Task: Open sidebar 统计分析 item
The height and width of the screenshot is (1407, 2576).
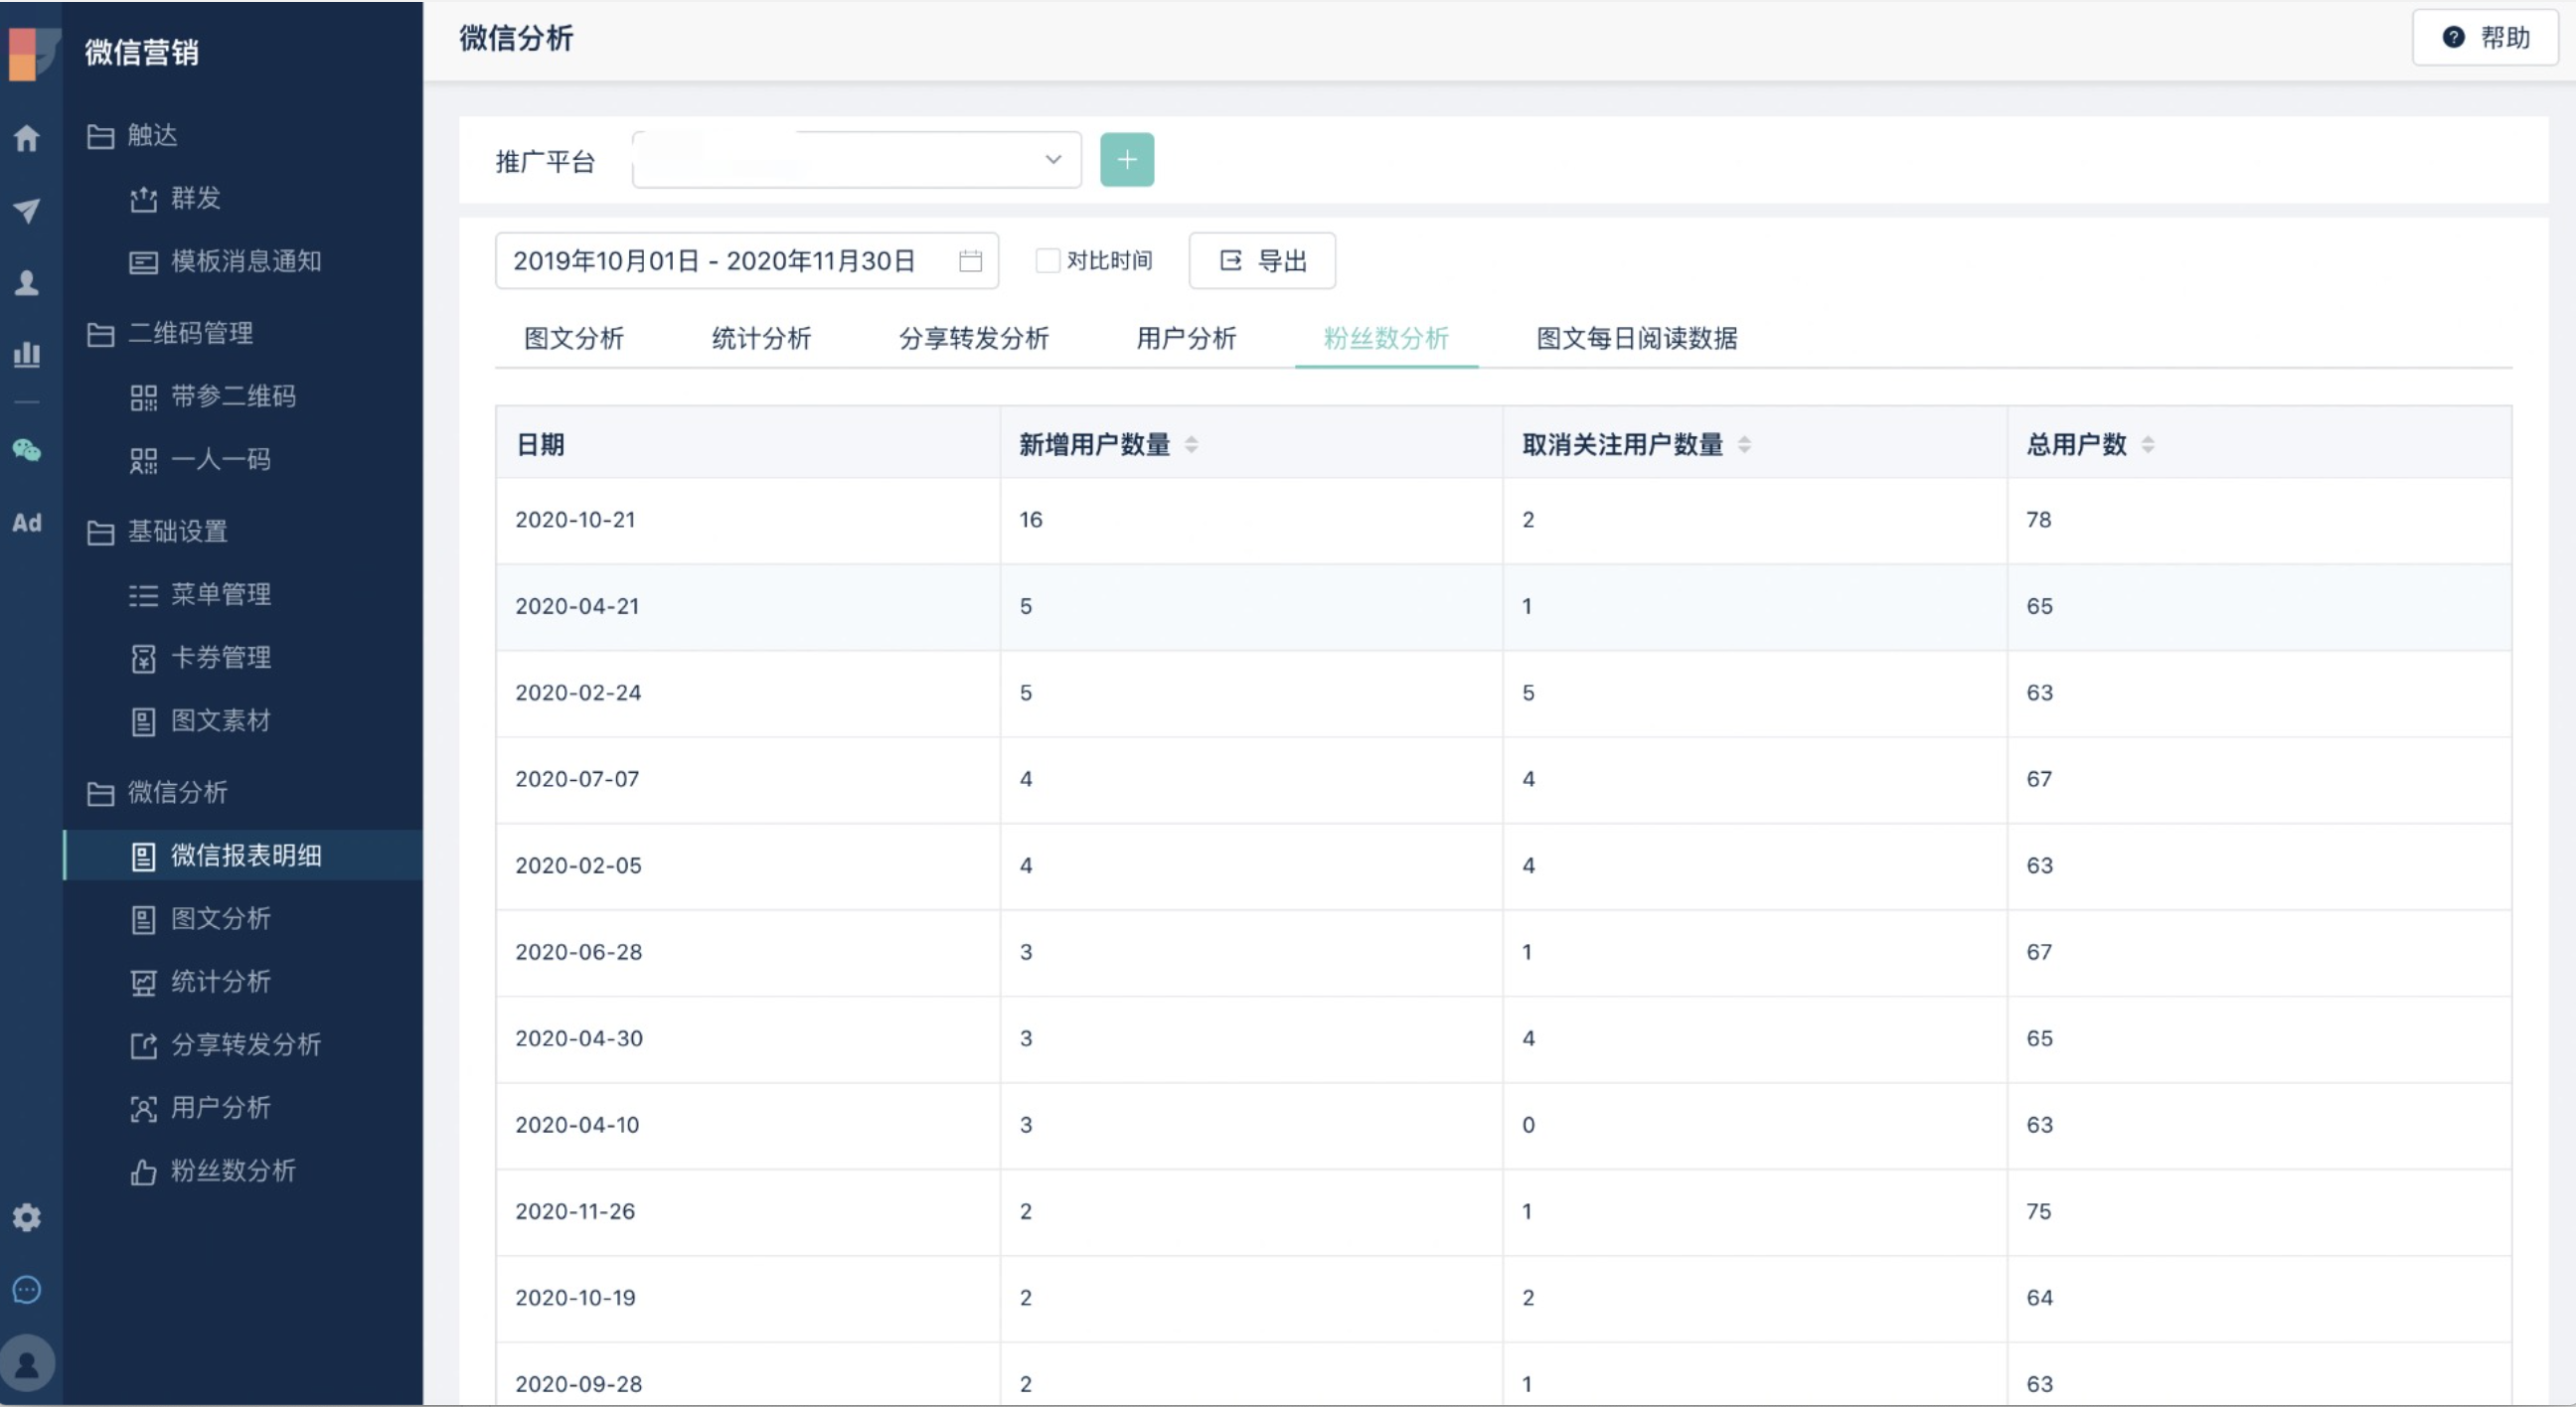Action: click(243, 981)
